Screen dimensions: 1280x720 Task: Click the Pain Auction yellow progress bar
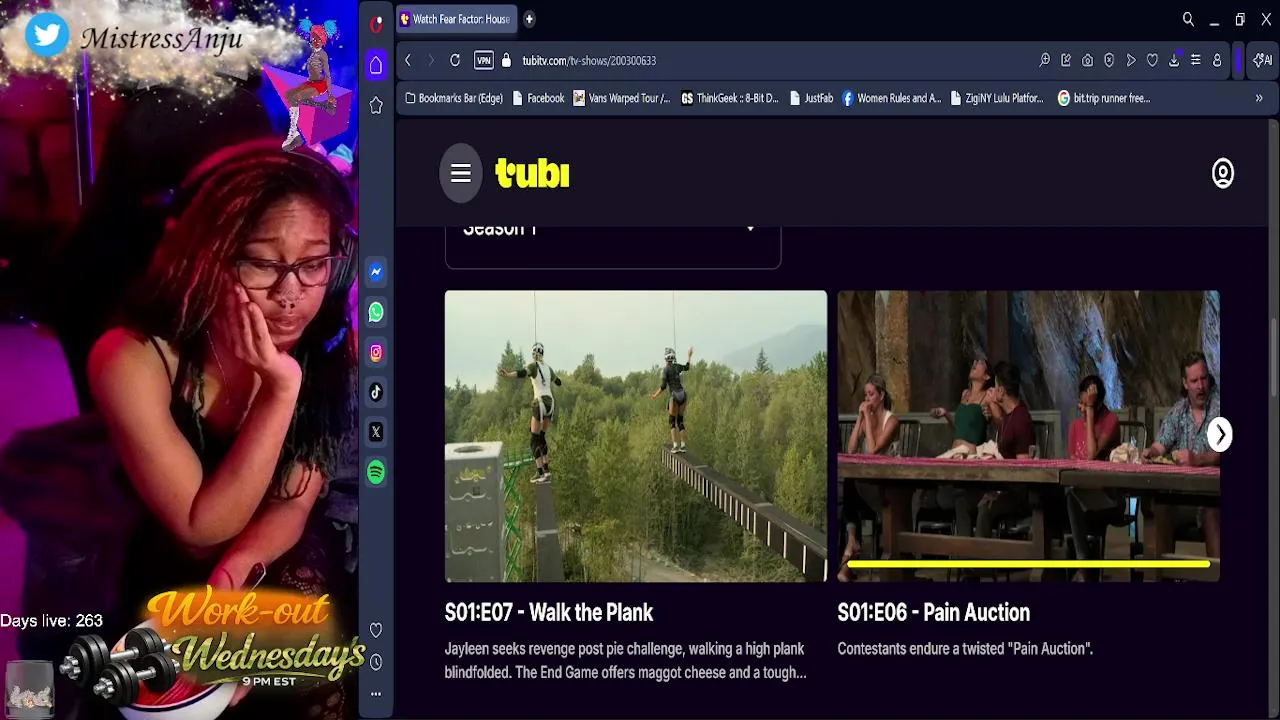[x=1028, y=564]
